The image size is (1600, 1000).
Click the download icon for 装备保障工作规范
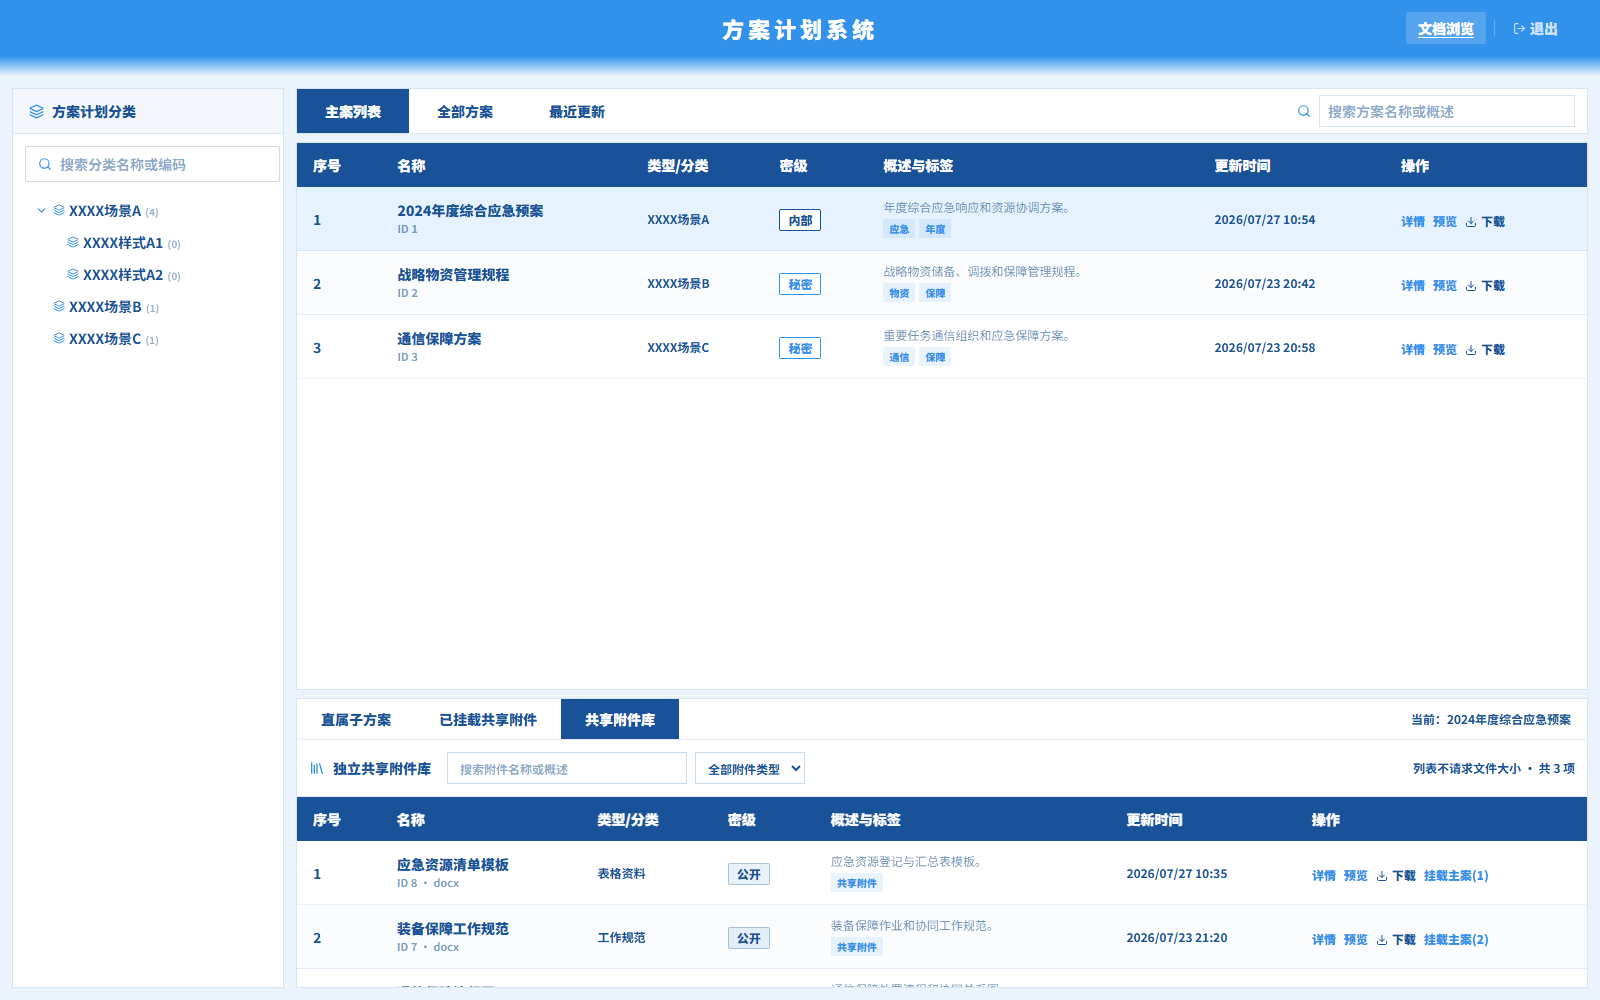1382,940
